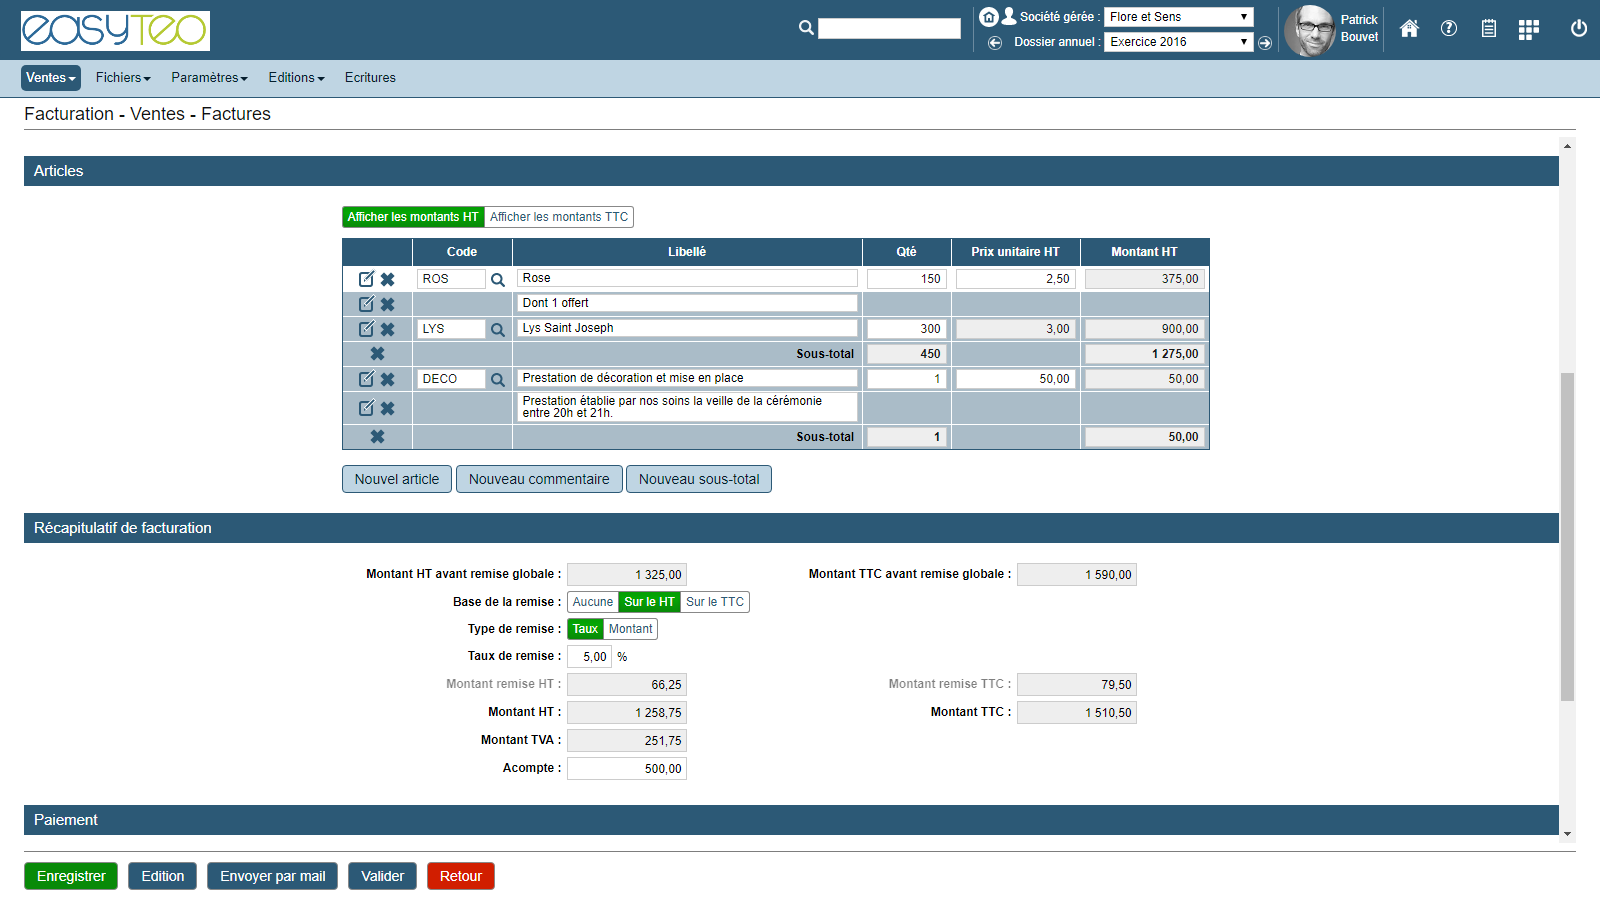Screen dimensions: 1600x900
Task: Open the Ecritures menu item
Action: click(x=370, y=78)
